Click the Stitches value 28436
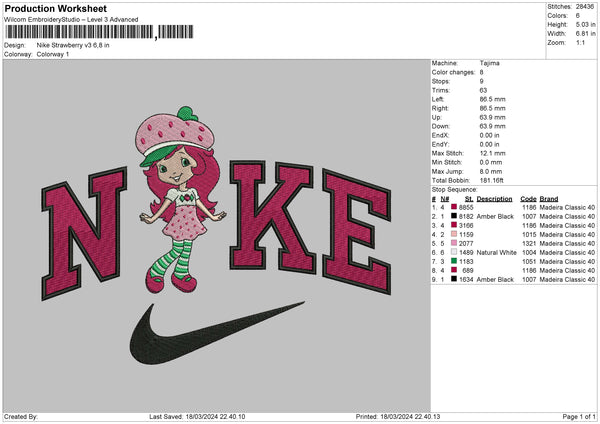 585,7
